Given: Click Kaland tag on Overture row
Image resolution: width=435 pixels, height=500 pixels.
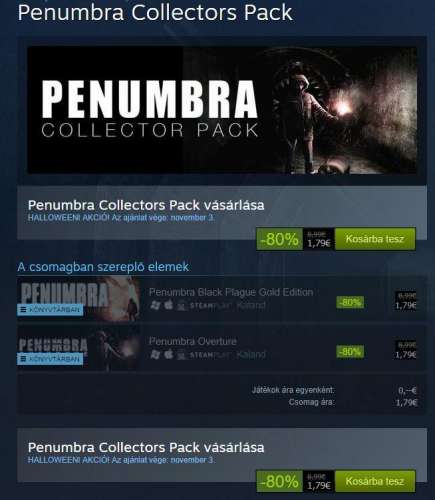Looking at the screenshot, I should coord(251,354).
